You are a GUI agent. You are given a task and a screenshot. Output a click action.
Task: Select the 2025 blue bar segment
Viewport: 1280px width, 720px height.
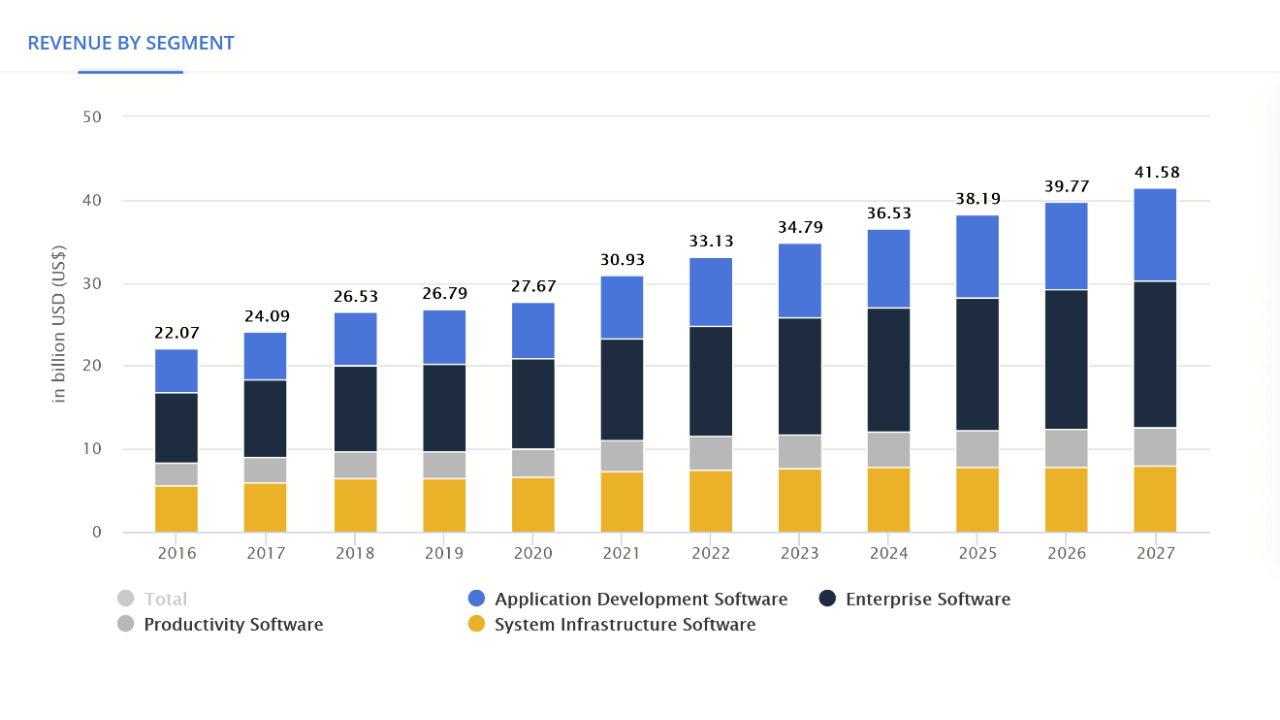[x=978, y=256]
